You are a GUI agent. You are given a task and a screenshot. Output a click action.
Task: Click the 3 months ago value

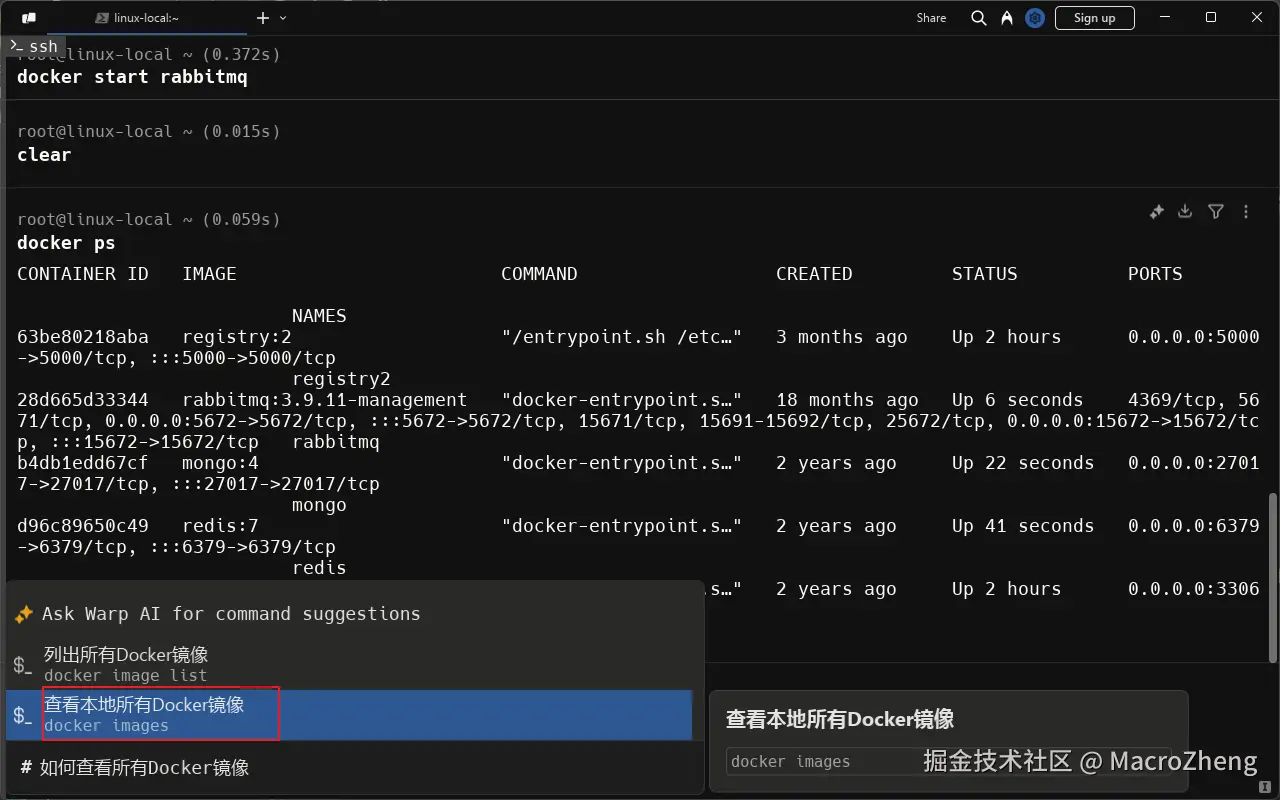(x=842, y=337)
